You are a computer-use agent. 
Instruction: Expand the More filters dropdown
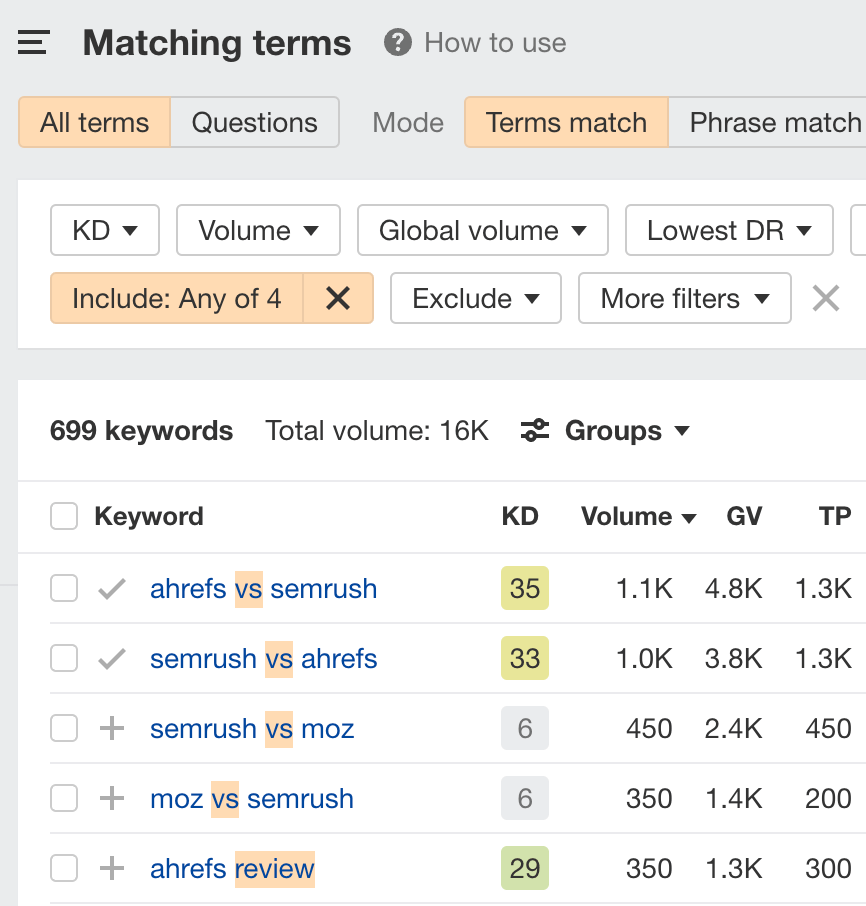pos(684,298)
